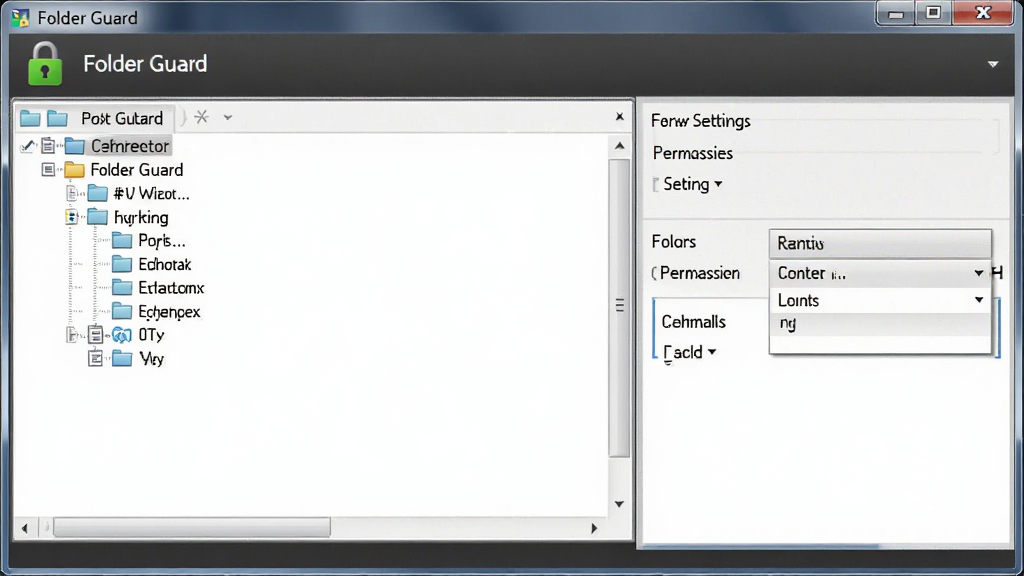Click the vertical scrollbar thumb in tree panel
The height and width of the screenshot is (576, 1024).
pos(619,307)
